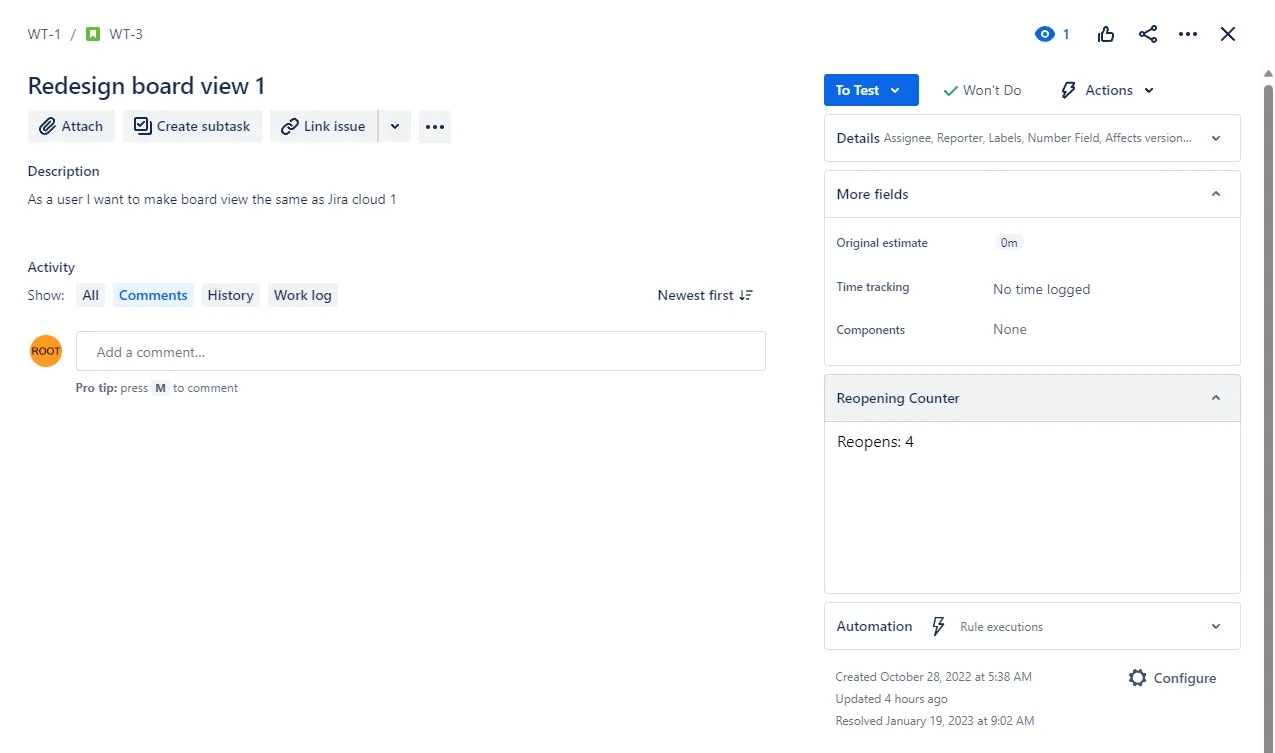The width and height of the screenshot is (1275, 753).
Task: Open the To Test status dropdown
Action: pyautogui.click(x=871, y=90)
